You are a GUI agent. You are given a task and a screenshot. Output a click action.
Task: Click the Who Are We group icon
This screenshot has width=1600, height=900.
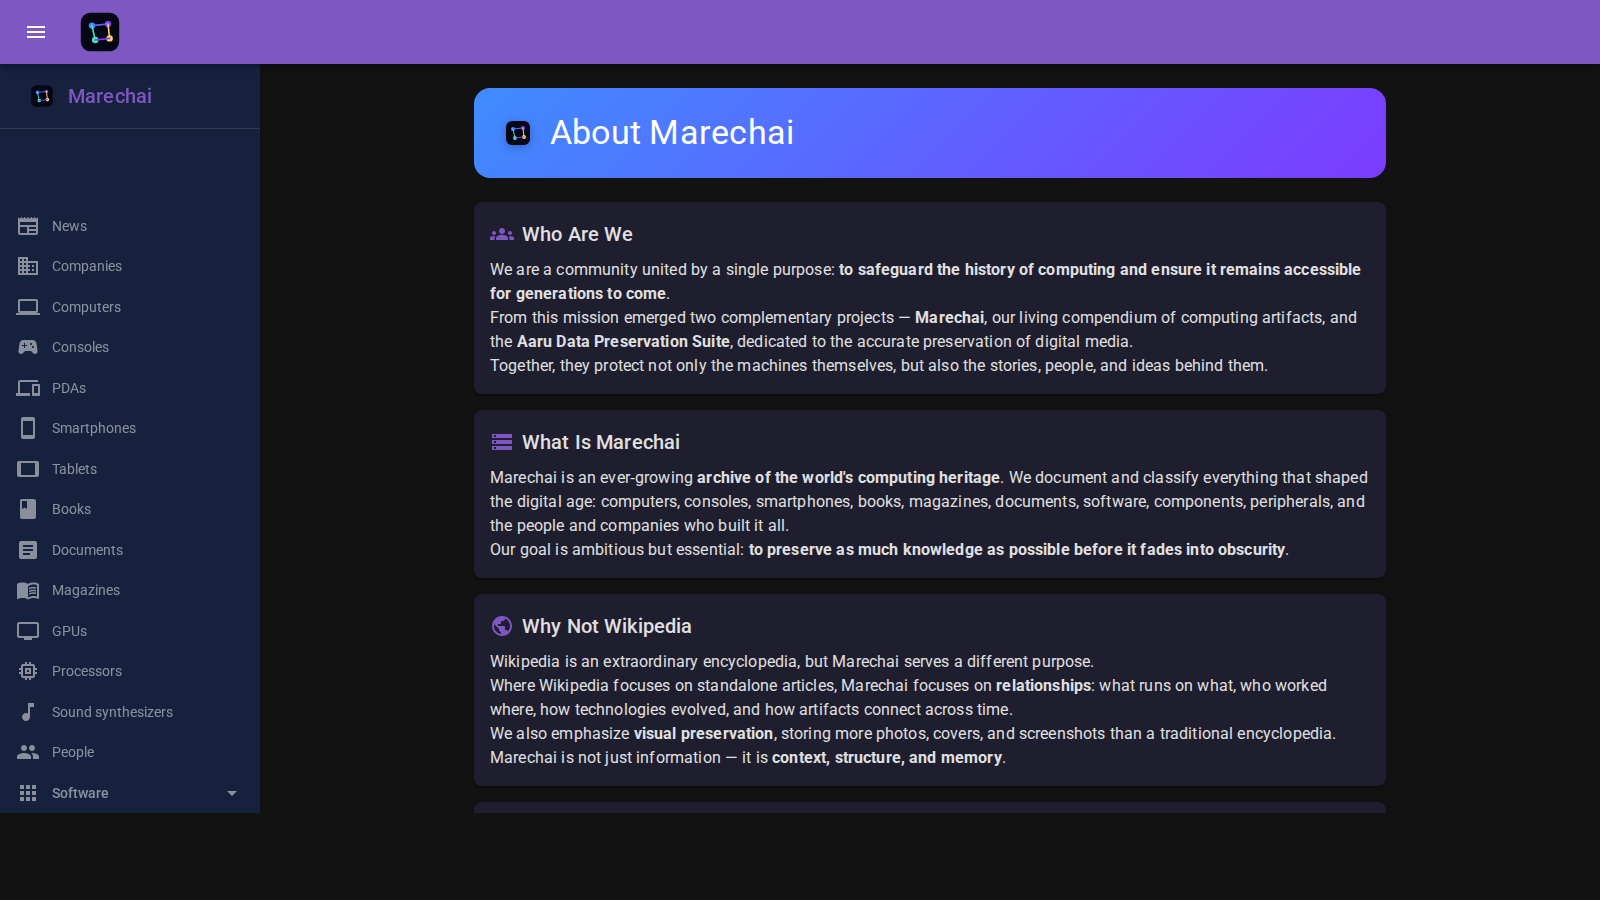502,234
